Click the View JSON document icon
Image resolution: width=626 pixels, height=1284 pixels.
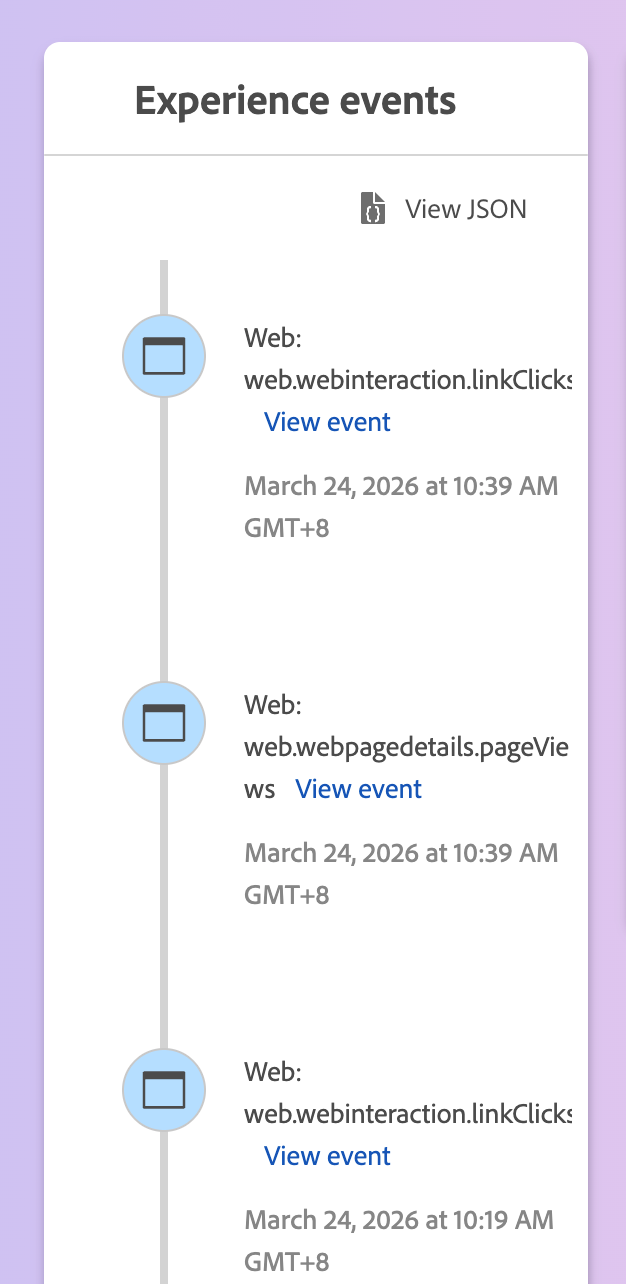(373, 209)
